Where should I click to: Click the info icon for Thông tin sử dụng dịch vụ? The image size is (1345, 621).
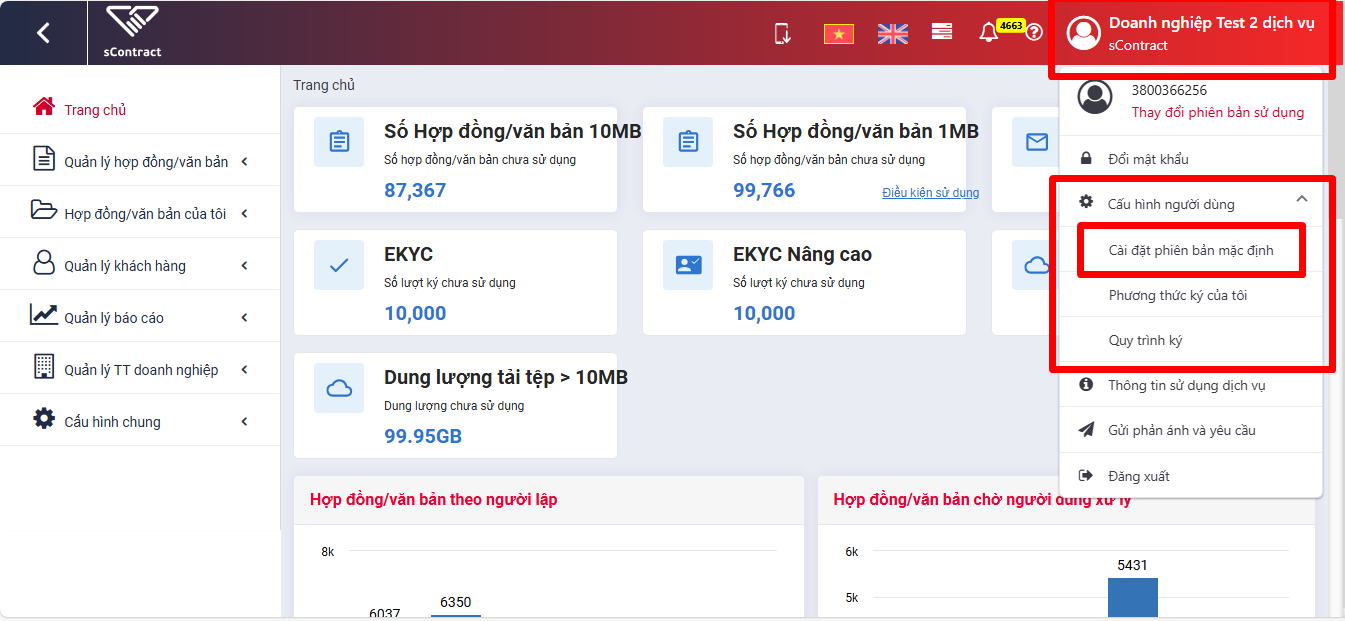click(1086, 385)
